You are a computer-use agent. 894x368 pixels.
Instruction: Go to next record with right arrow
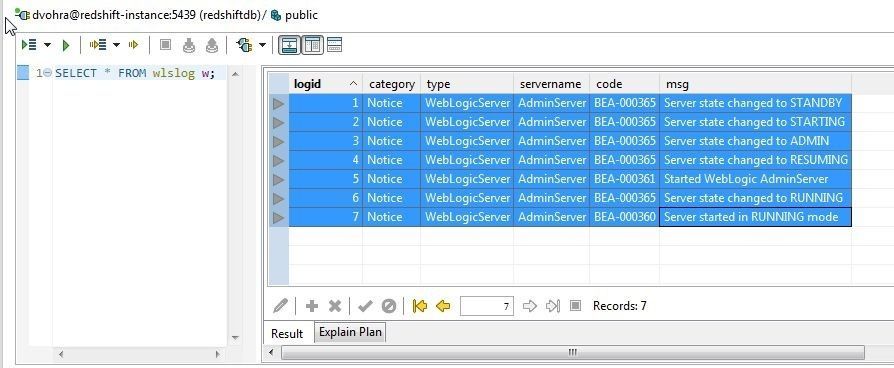(x=530, y=306)
